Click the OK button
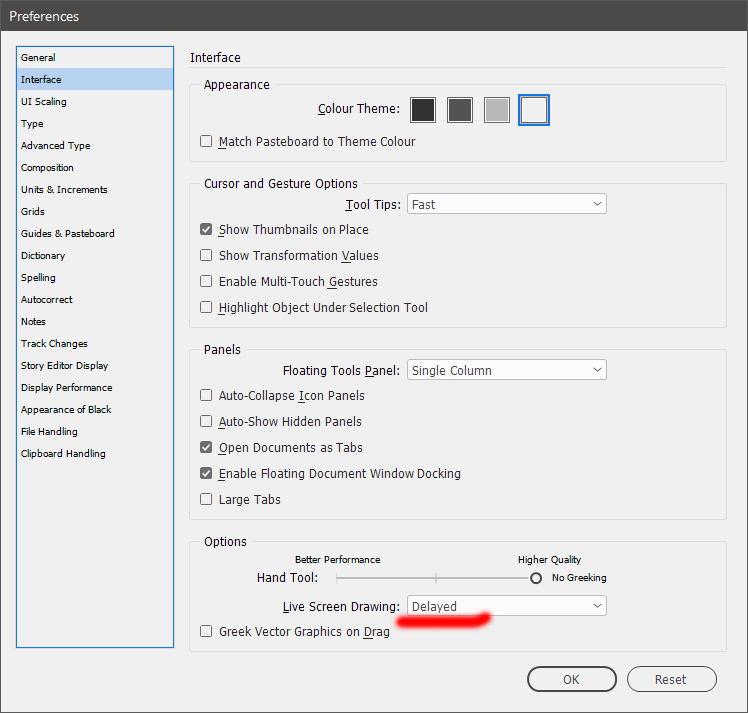This screenshot has width=748, height=713. point(571,679)
